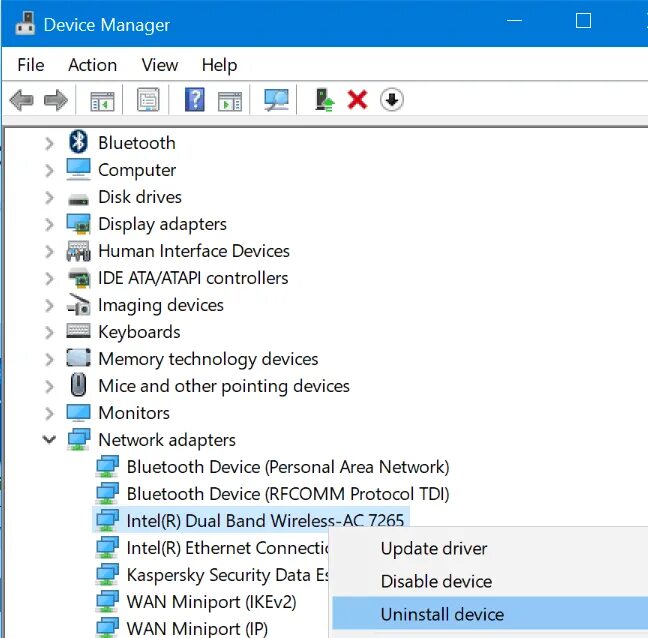Click the Human Interface Devices icon
The height and width of the screenshot is (638, 648).
78,251
